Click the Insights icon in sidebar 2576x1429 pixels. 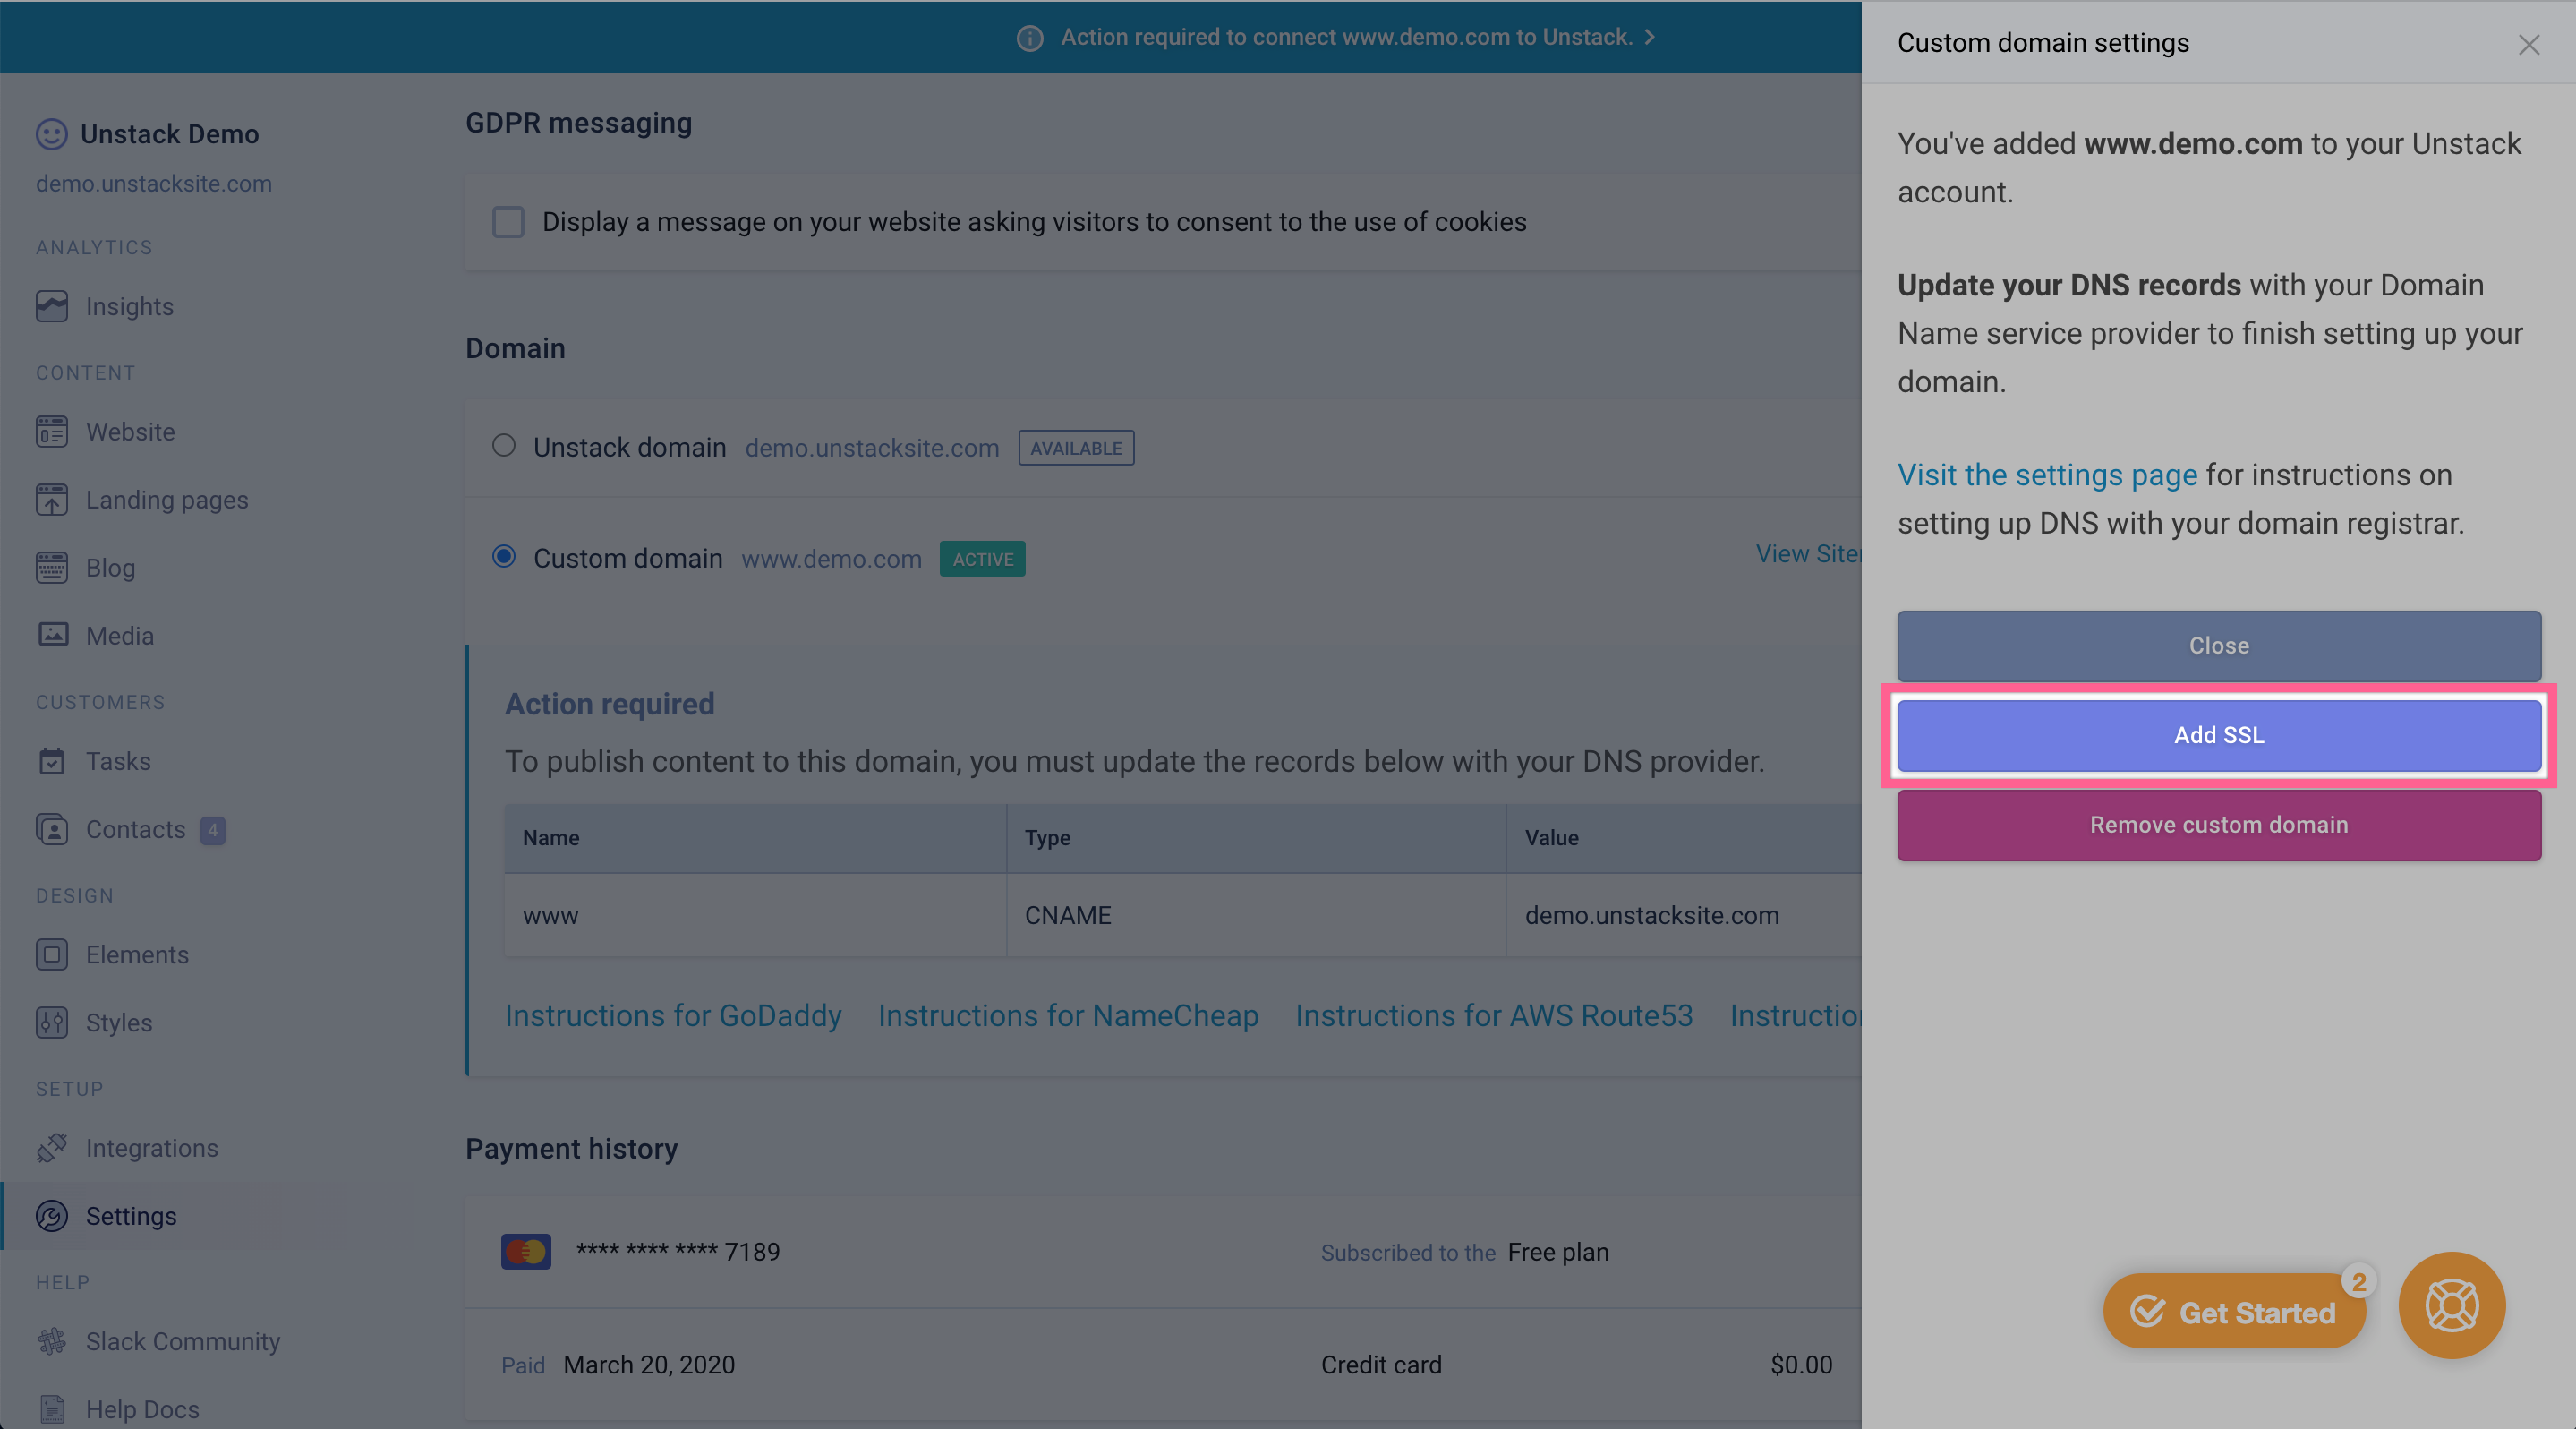[53, 306]
